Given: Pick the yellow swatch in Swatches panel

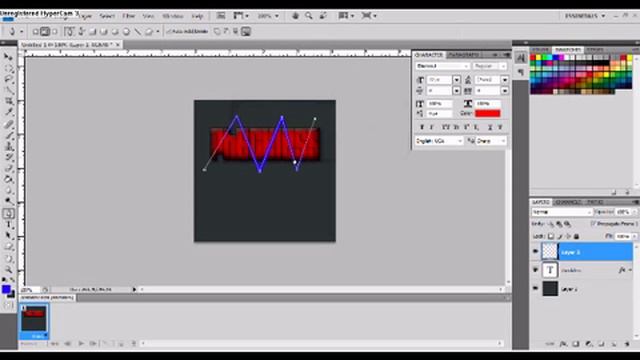Looking at the screenshot, I should [538, 58].
